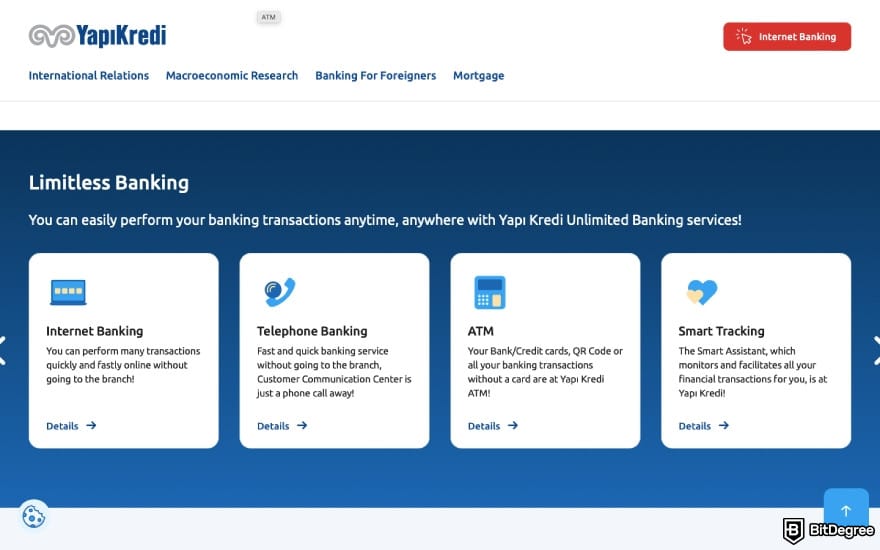Image resolution: width=880 pixels, height=550 pixels.
Task: Click the cursor icon in Internet Banking button
Action: [744, 36]
